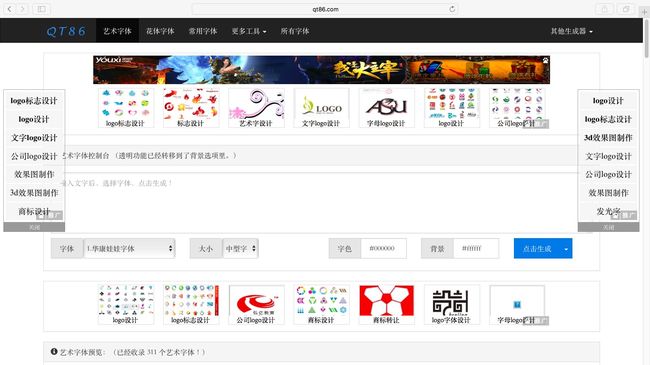This screenshot has height=365, width=650.
Task: Click the blue 点击生成 button
Action: 537,248
